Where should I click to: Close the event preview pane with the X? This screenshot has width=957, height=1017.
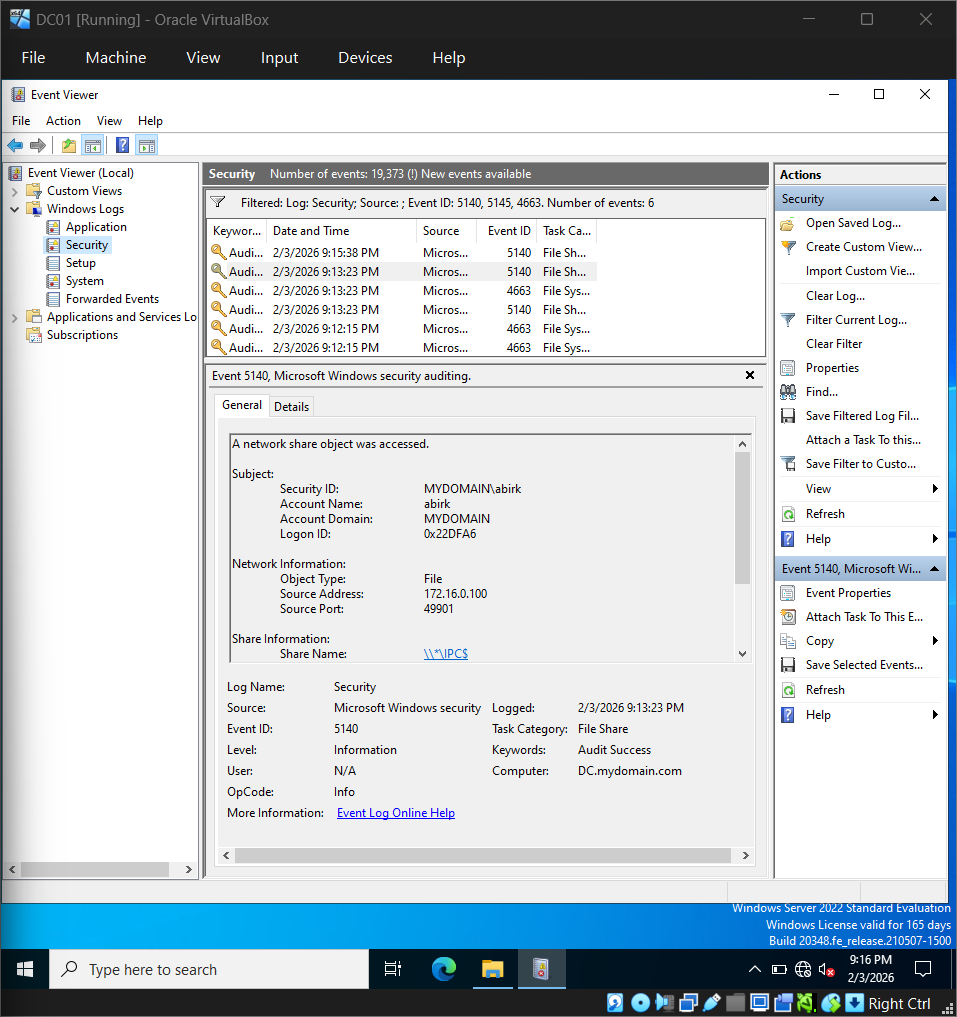(x=750, y=376)
